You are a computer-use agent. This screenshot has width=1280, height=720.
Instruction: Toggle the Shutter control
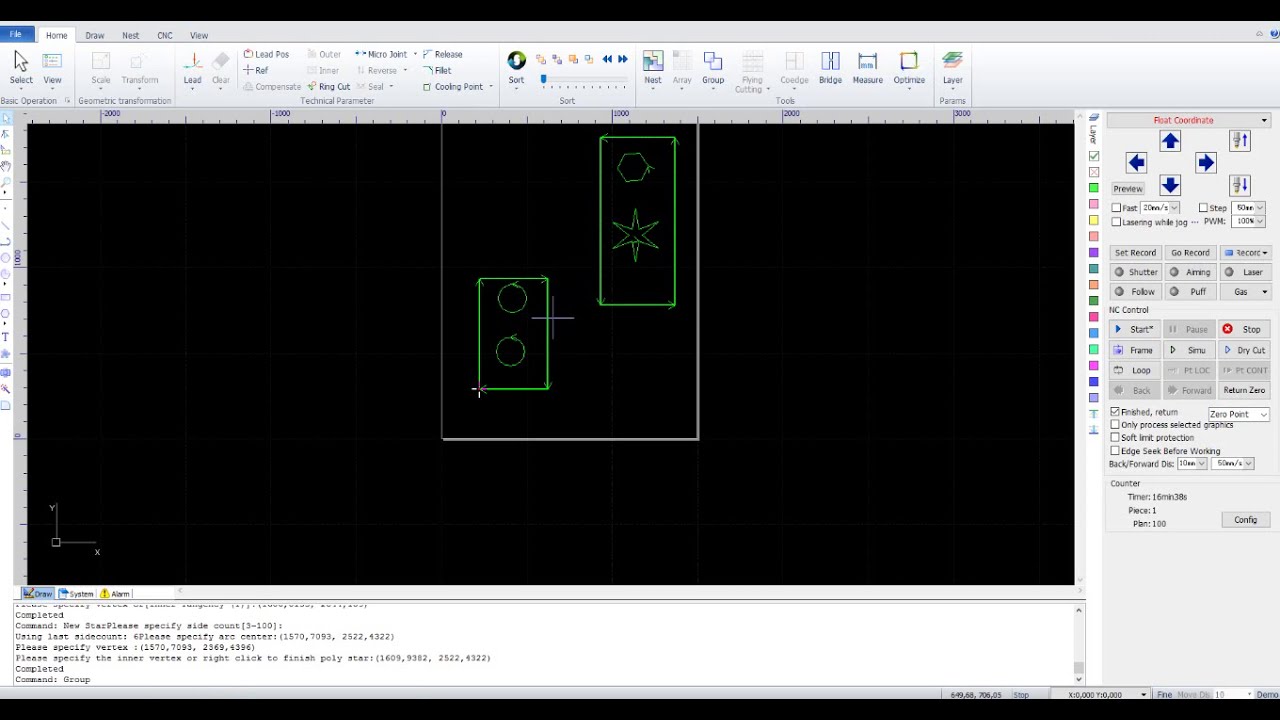[1135, 272]
